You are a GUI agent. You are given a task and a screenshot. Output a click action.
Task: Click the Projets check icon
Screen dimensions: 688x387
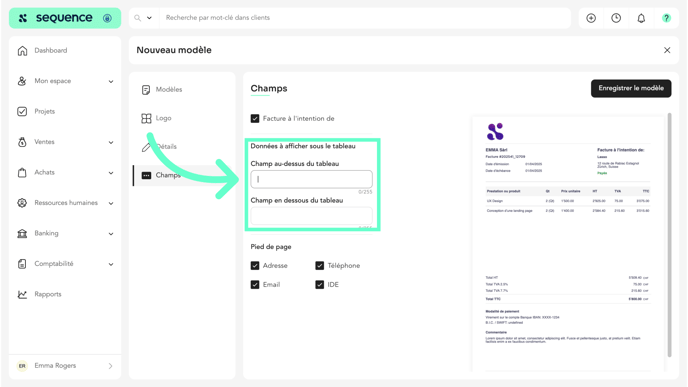click(x=22, y=111)
